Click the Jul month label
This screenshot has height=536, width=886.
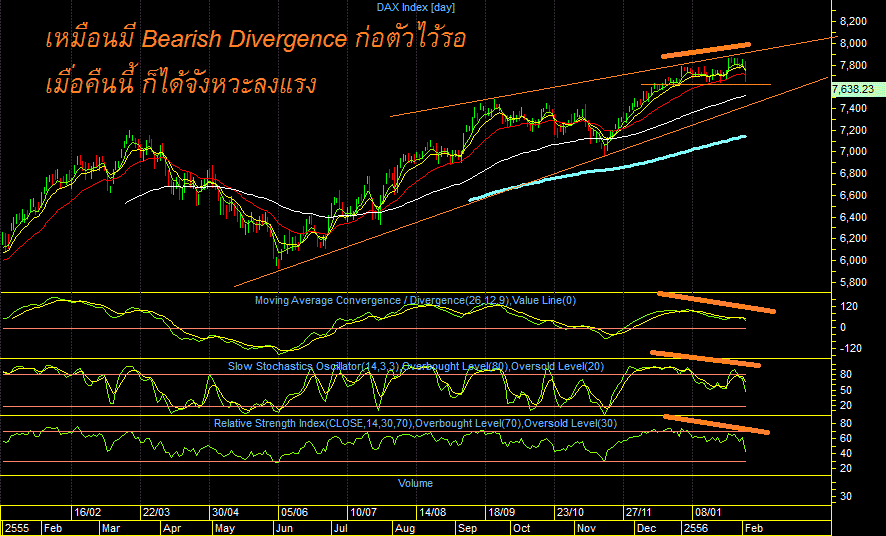coord(340,529)
